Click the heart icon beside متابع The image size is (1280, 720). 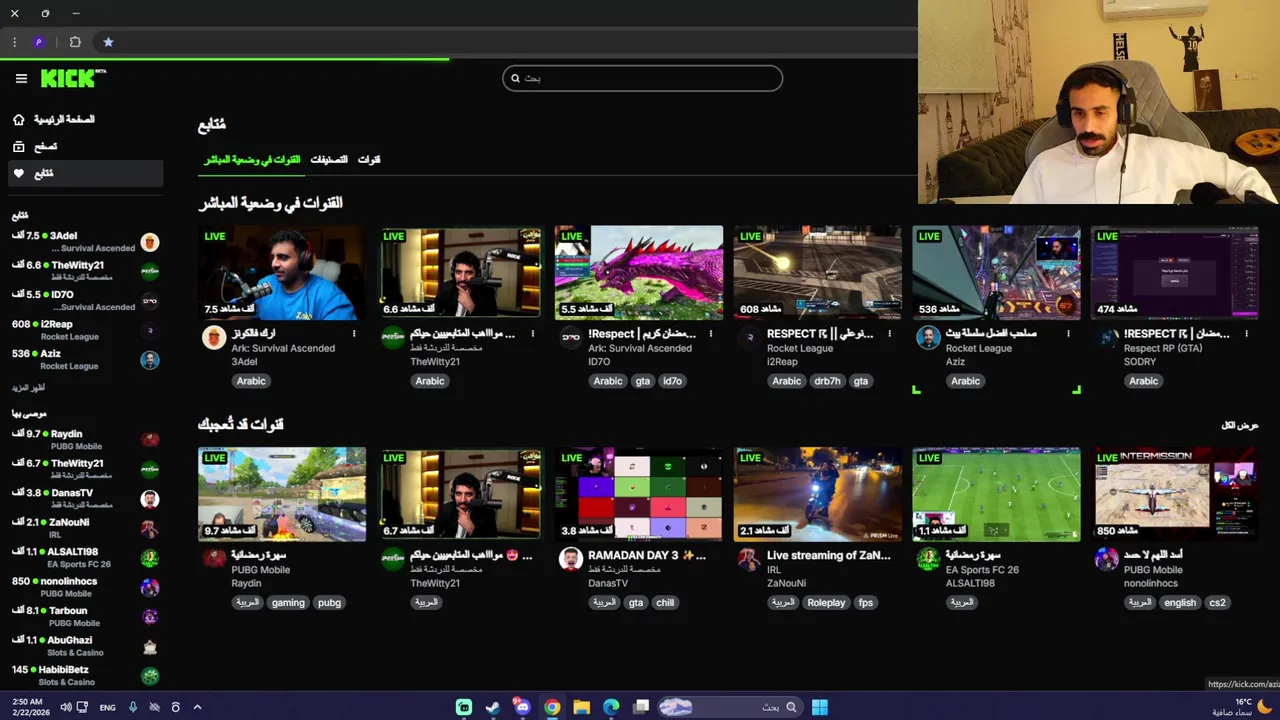click(x=18, y=173)
